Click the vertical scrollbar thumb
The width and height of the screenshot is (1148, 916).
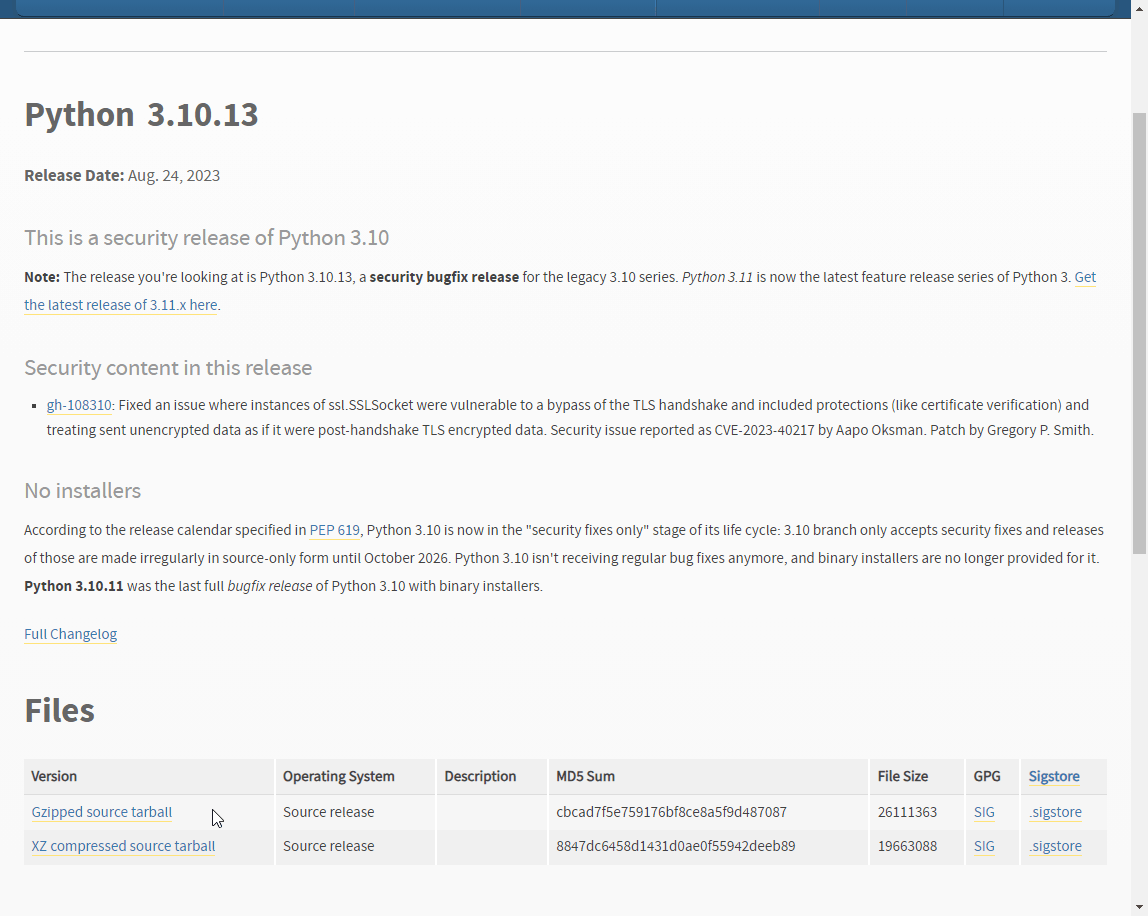pyautogui.click(x=1139, y=330)
